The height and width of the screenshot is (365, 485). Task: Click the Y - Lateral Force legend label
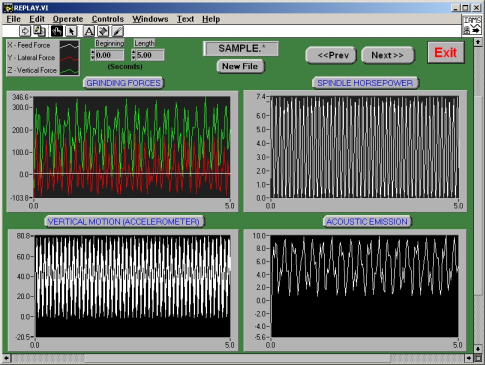pyautogui.click(x=31, y=58)
